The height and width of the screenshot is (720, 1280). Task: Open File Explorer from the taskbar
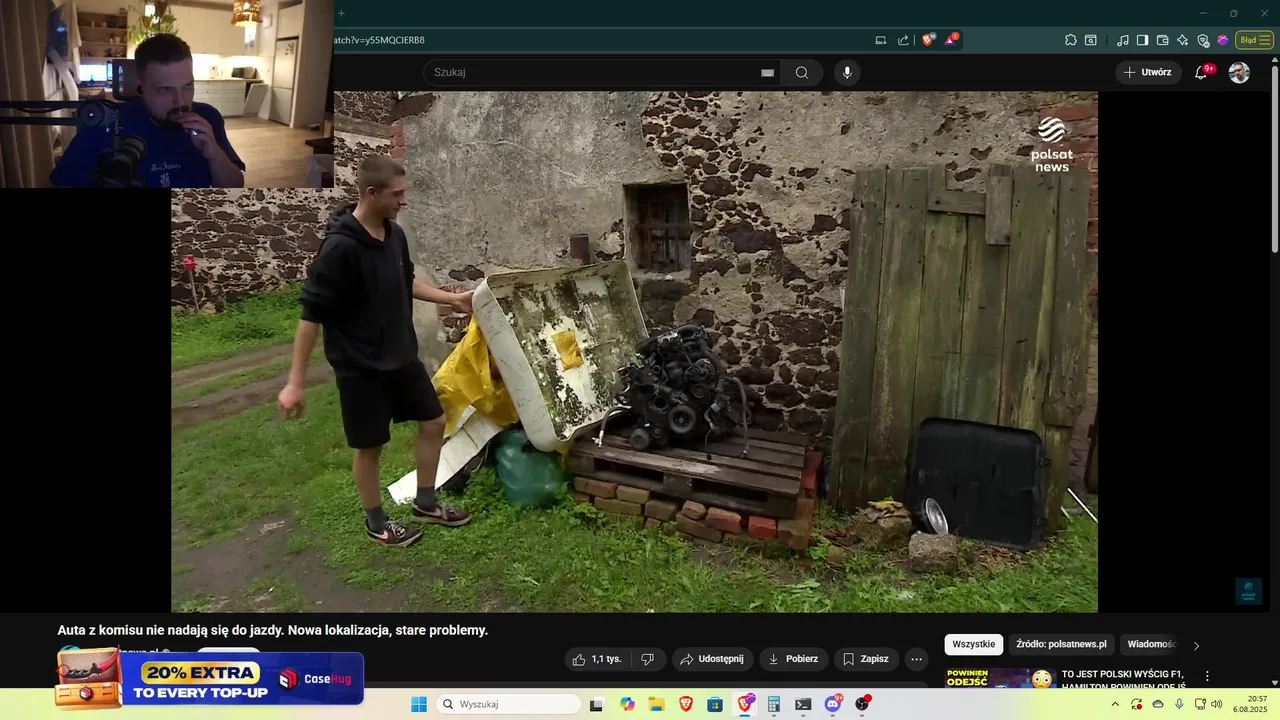656,704
